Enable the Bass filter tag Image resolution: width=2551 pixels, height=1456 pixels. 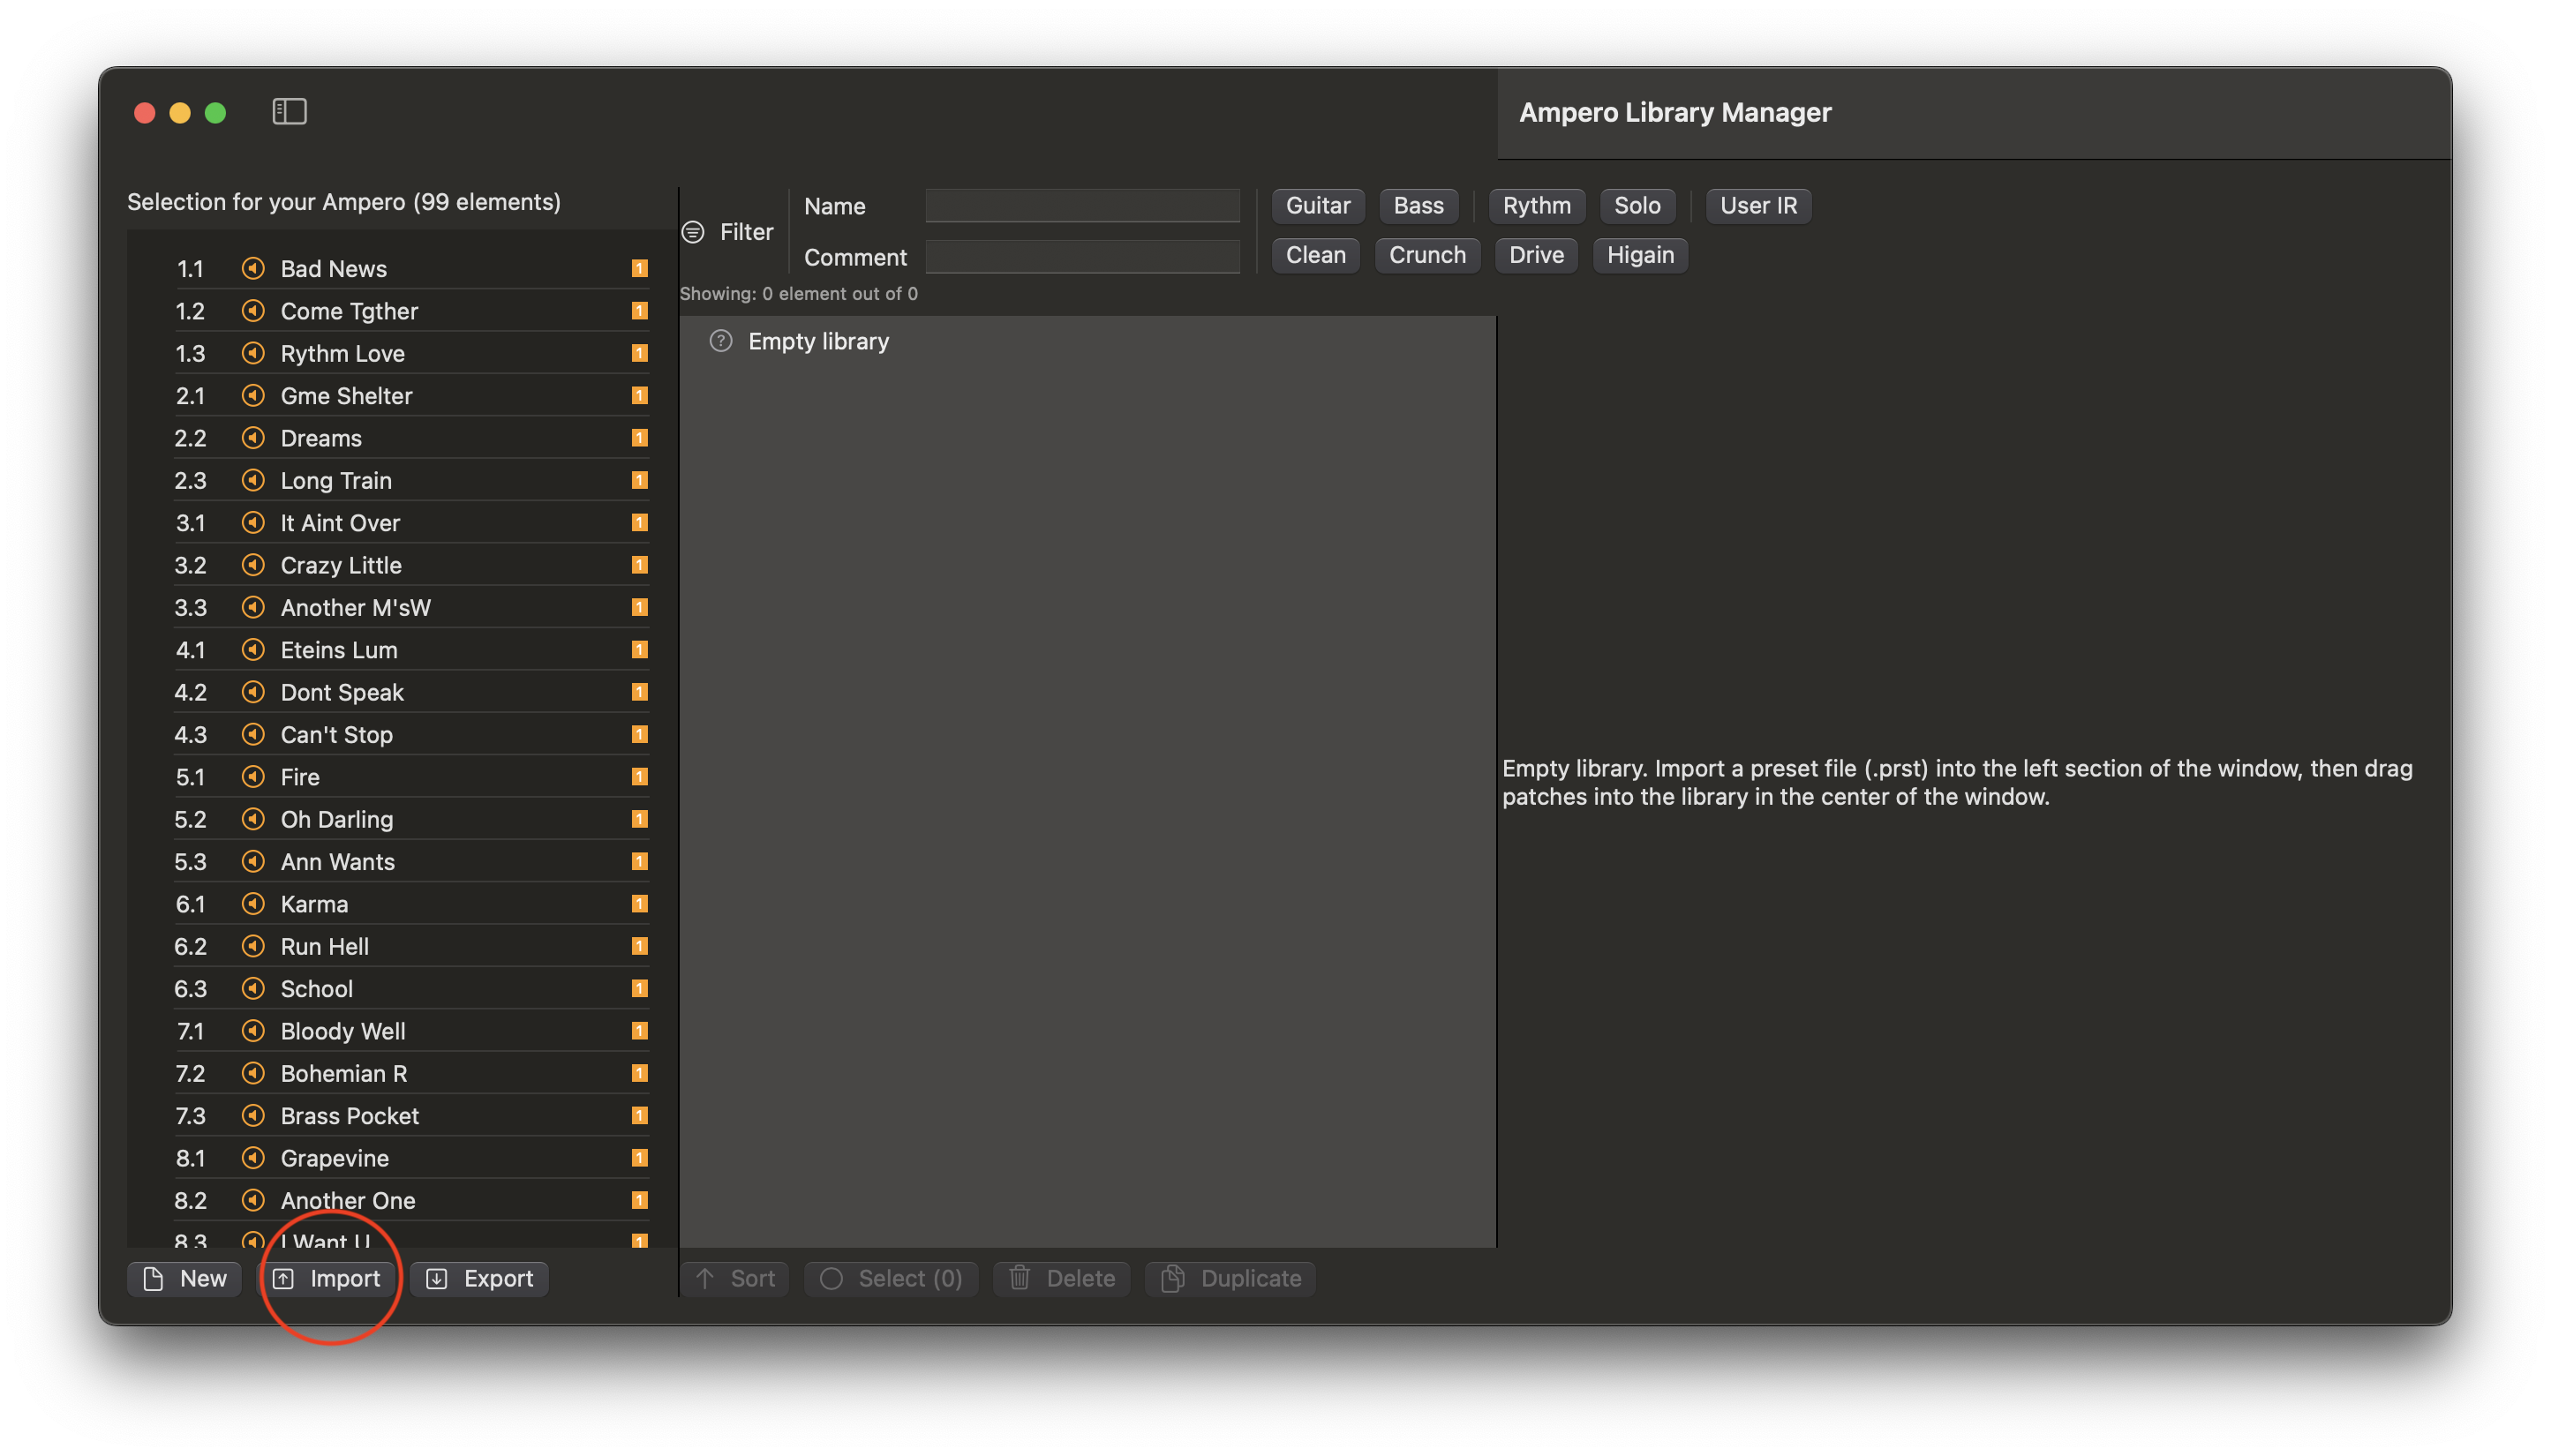tap(1417, 206)
